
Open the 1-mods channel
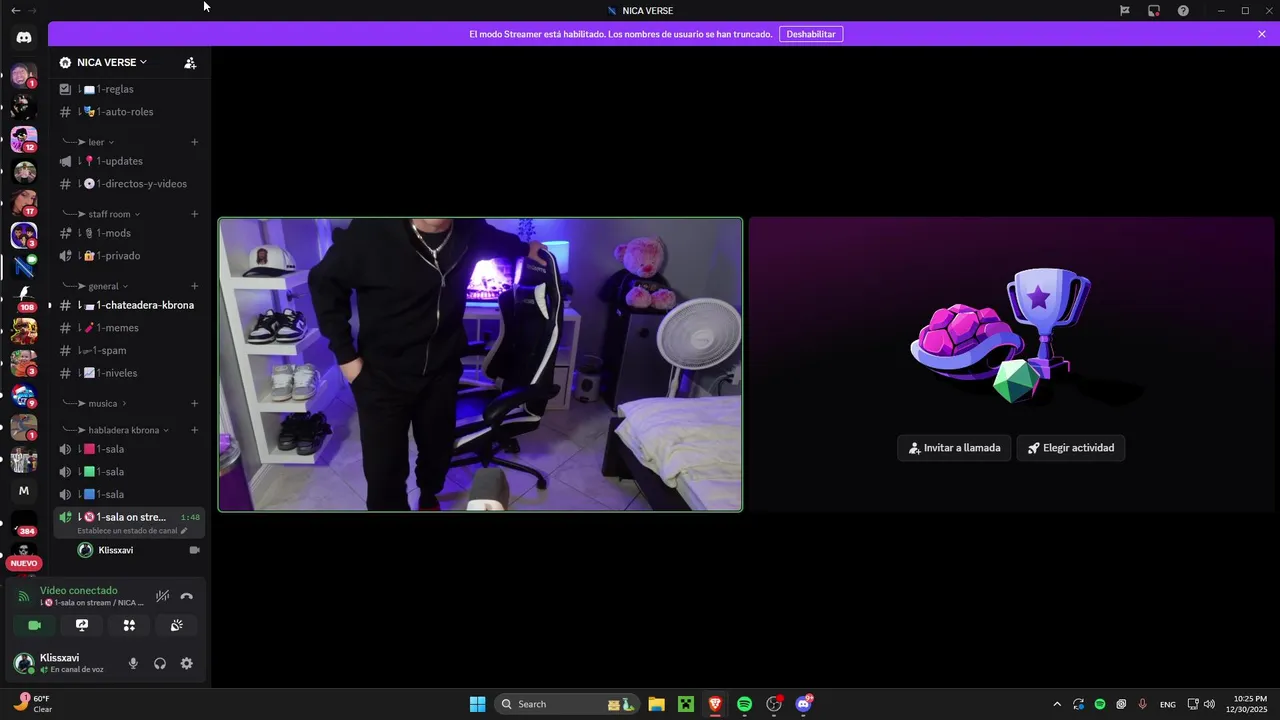pyautogui.click(x=130, y=233)
